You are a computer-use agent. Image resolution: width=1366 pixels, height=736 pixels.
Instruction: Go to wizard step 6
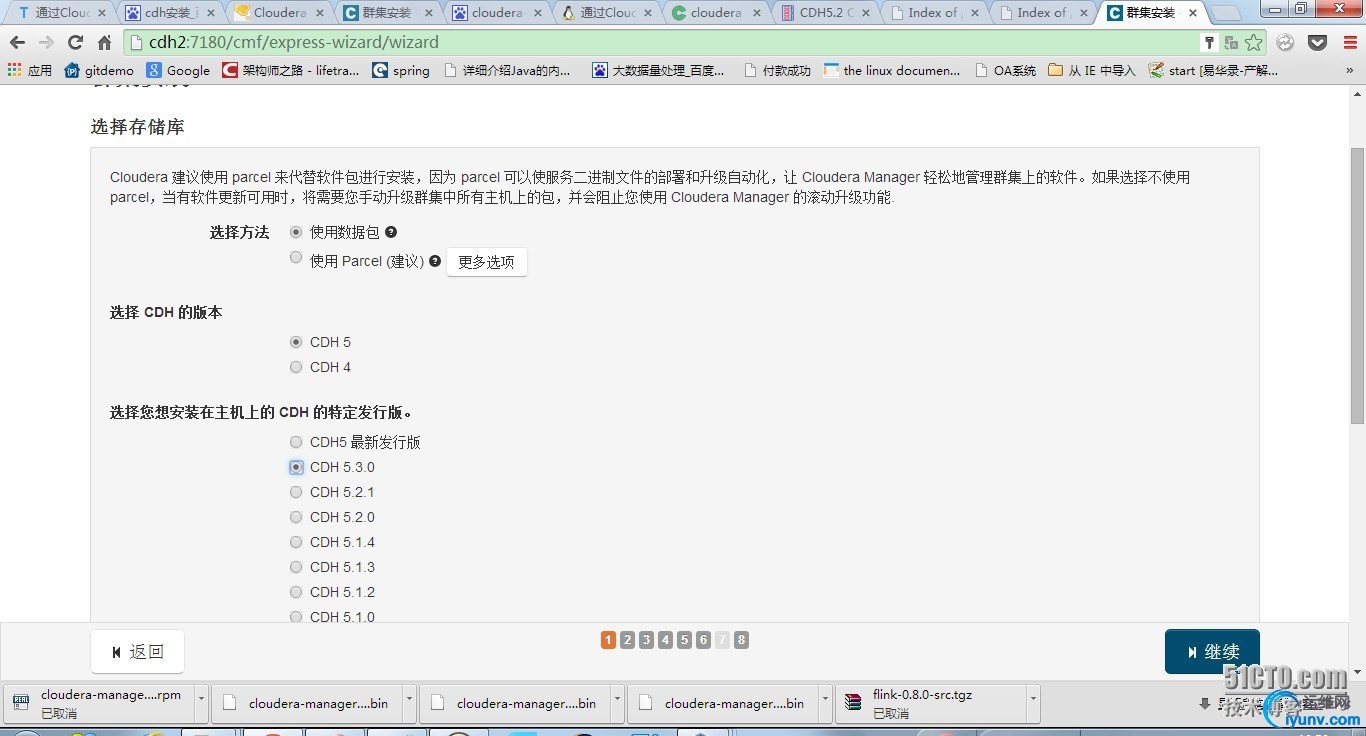[703, 640]
